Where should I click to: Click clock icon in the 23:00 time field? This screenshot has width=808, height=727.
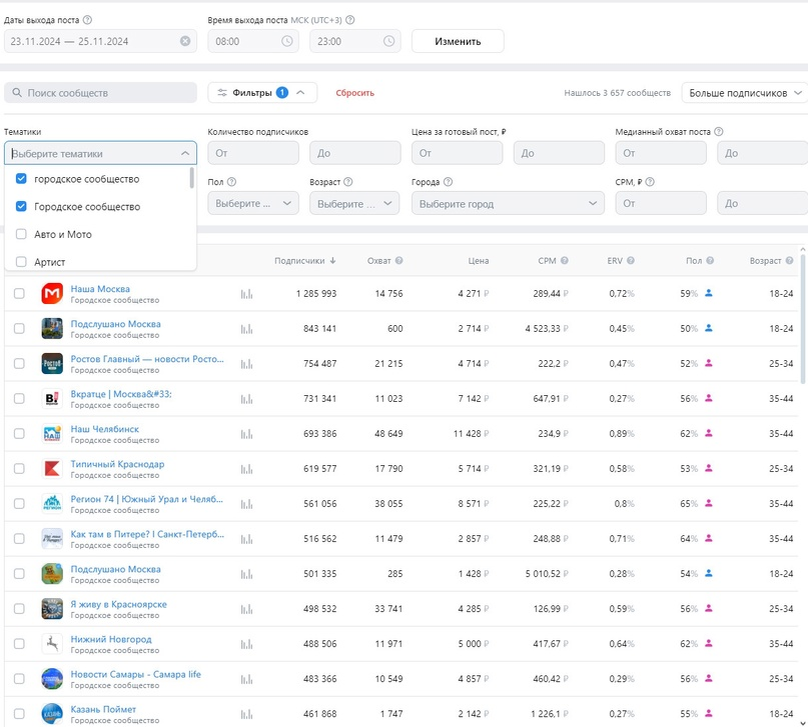coord(389,41)
